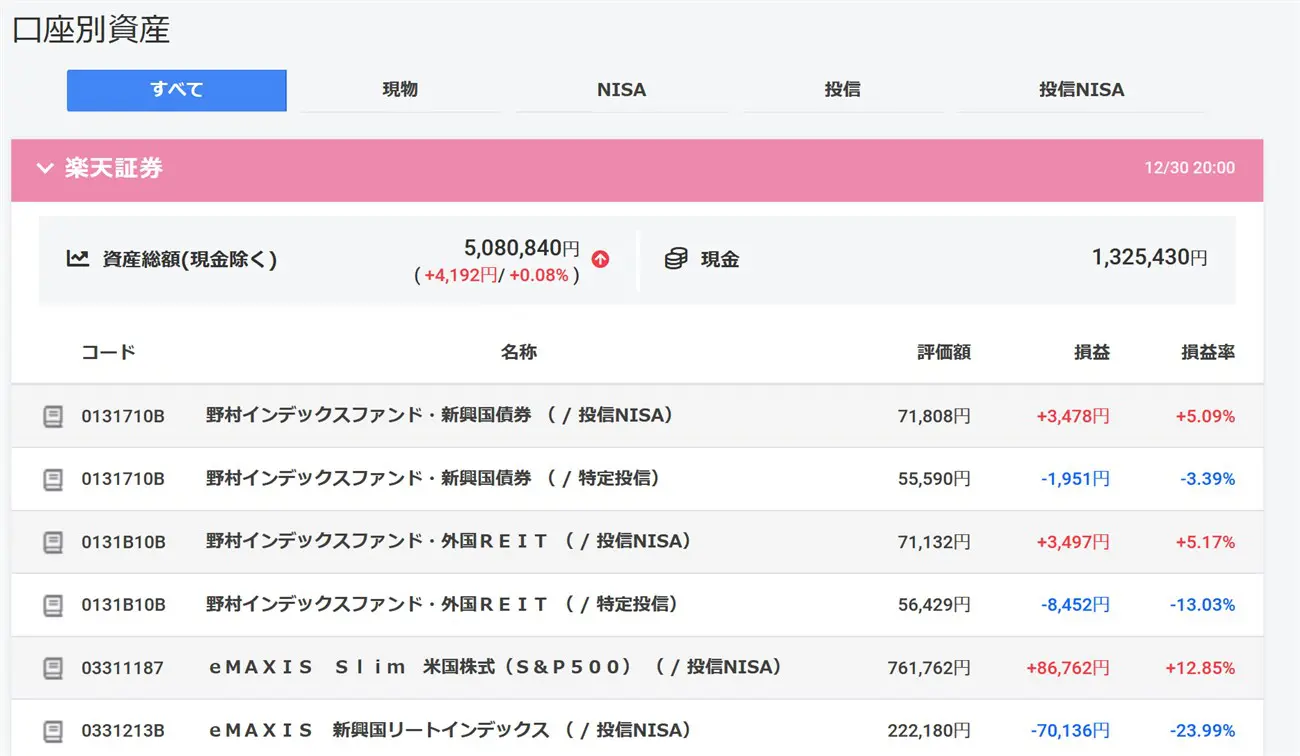Viewport: 1300px width, 756px height.
Task: Open the 投信NISA tab
Action: pos(1081,90)
